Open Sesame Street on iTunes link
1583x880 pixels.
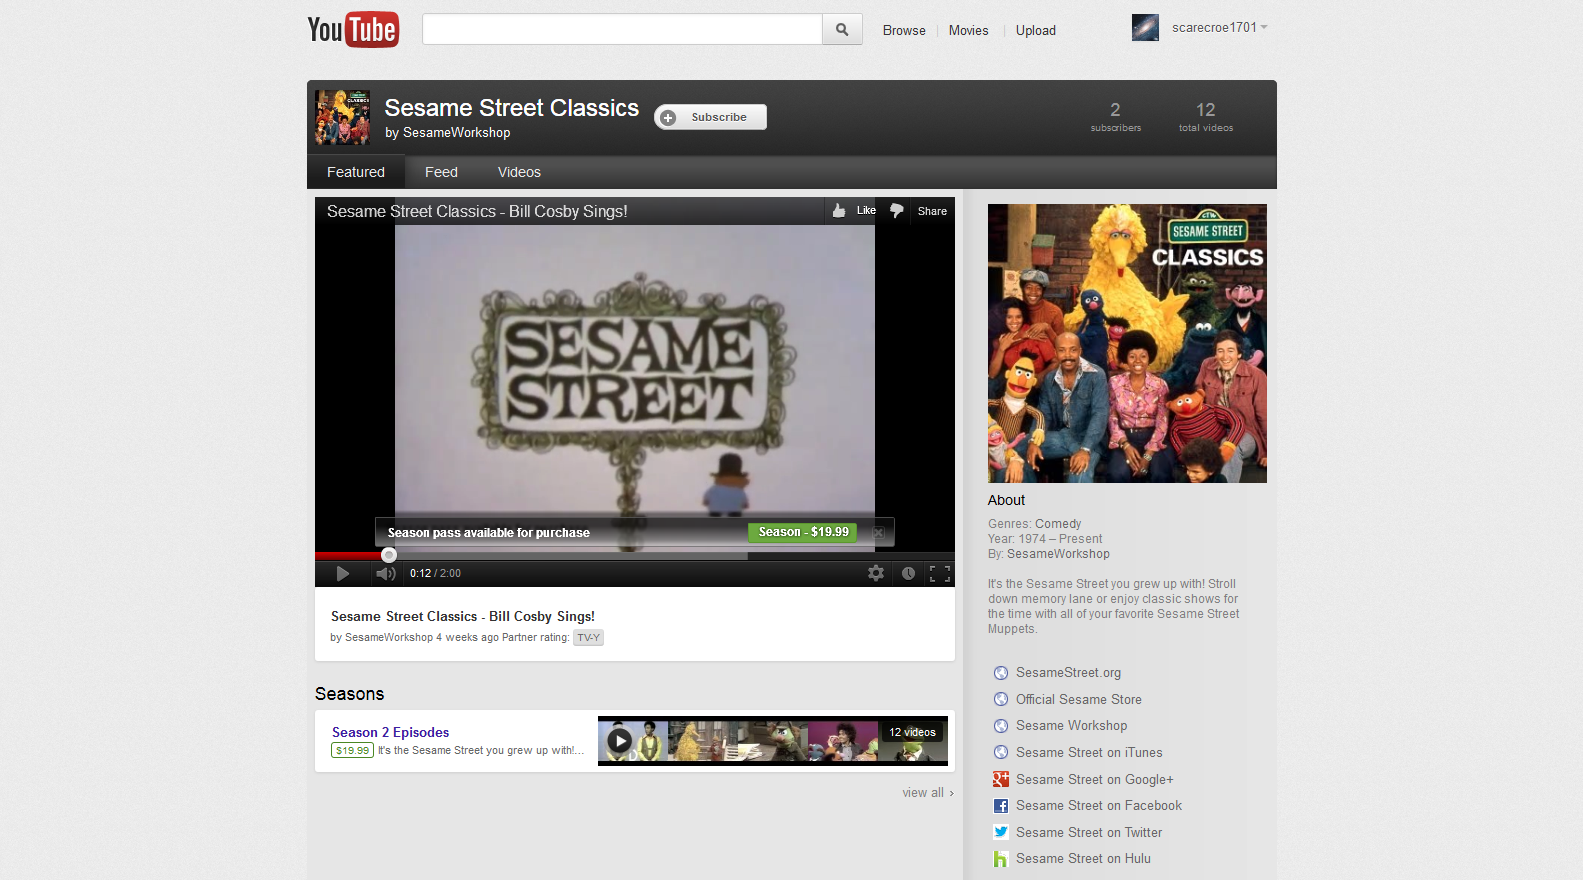(x=1089, y=753)
